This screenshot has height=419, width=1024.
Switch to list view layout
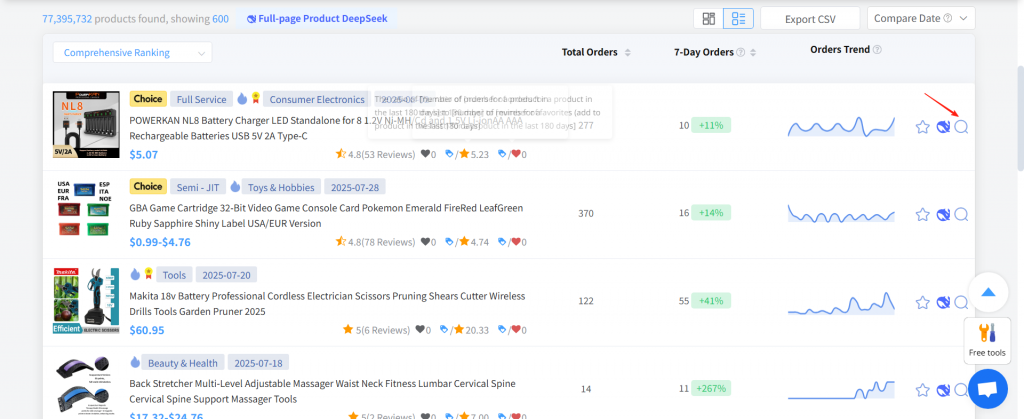point(737,19)
